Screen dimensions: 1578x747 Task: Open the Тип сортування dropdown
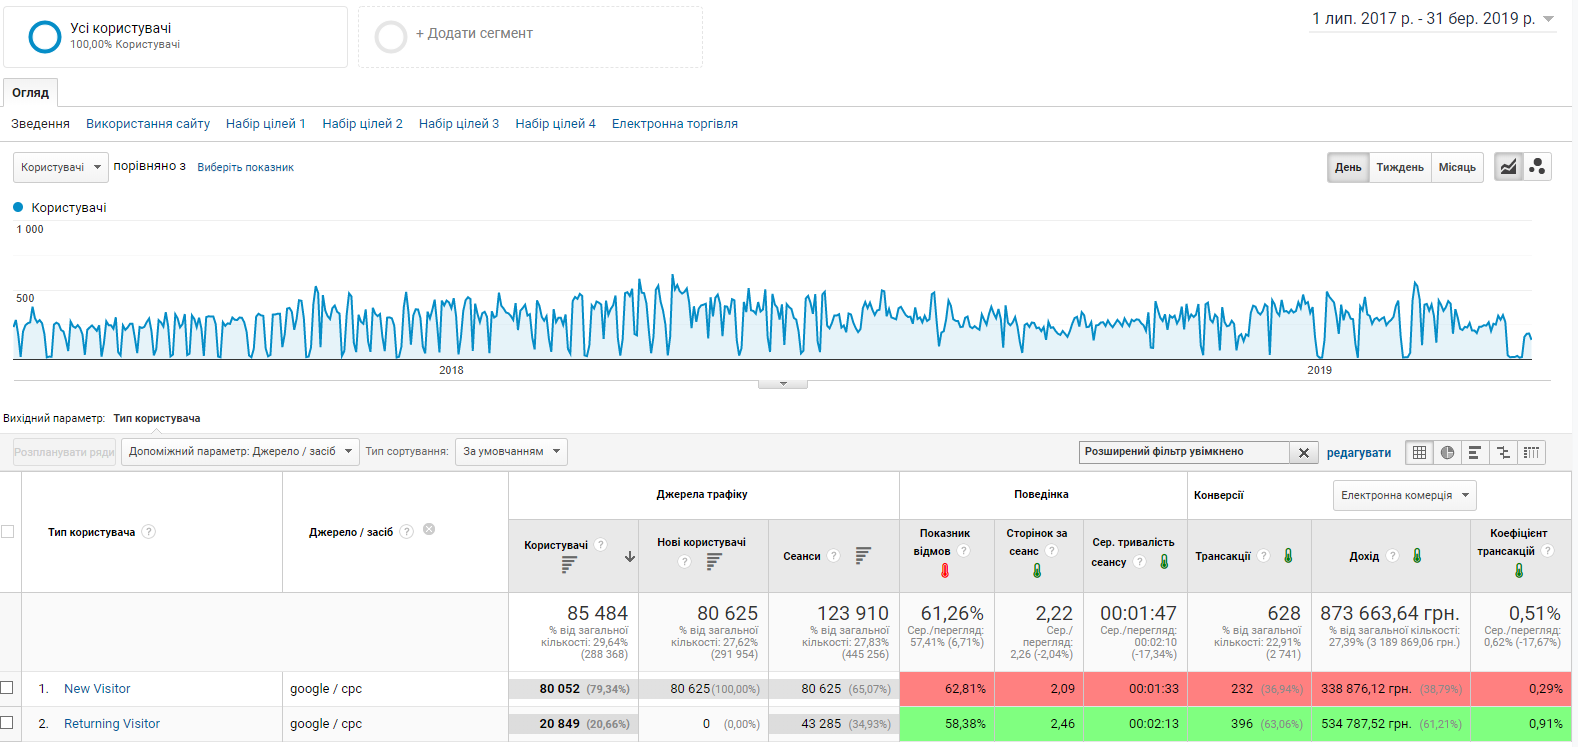(x=510, y=452)
